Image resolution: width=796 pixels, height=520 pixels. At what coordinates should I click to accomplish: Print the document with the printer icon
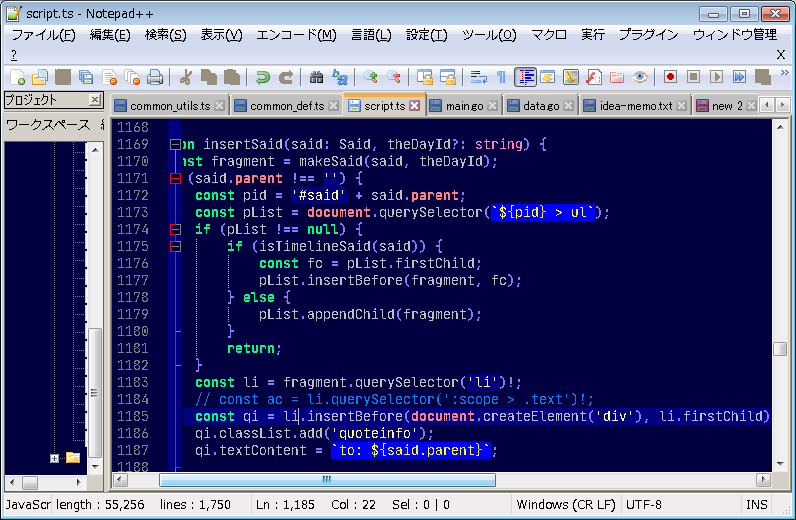(155, 77)
